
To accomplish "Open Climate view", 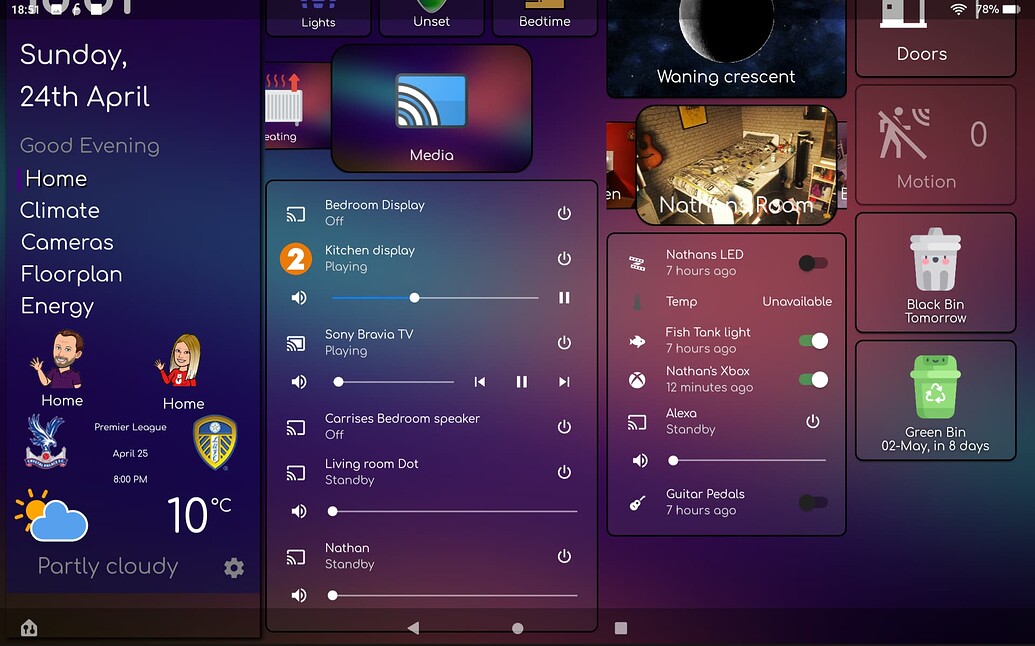I will click(59, 210).
